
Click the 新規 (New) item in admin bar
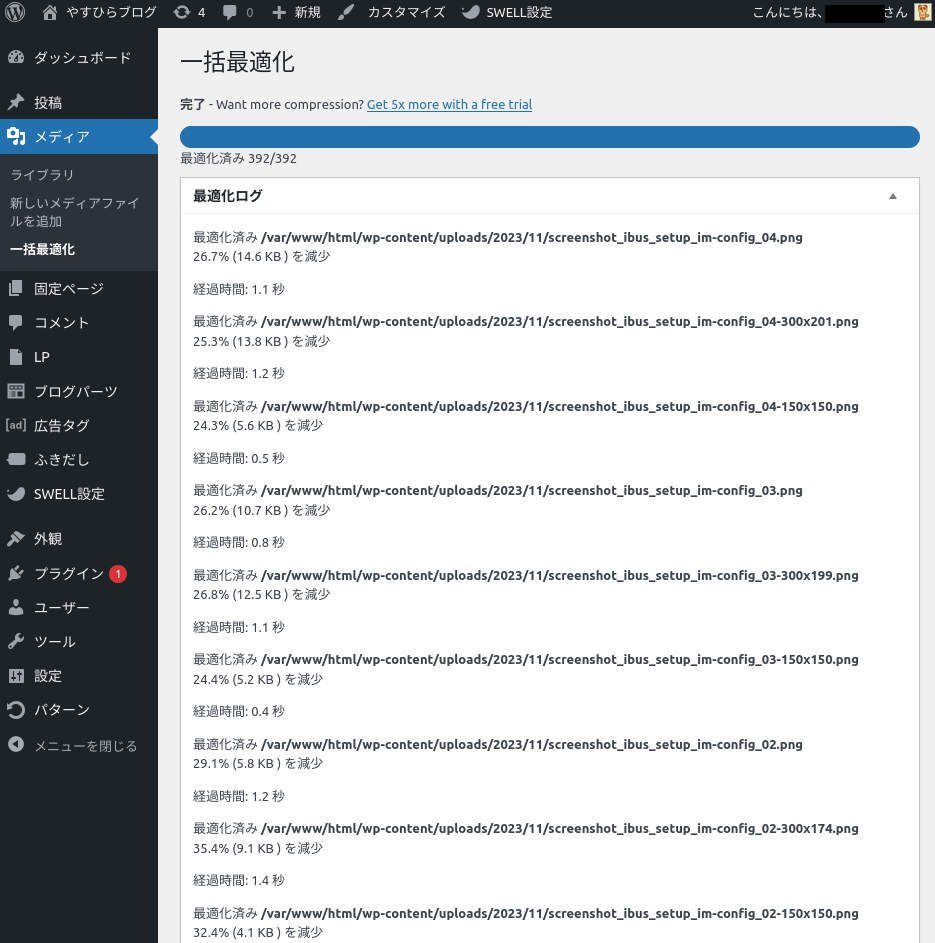pos(297,13)
